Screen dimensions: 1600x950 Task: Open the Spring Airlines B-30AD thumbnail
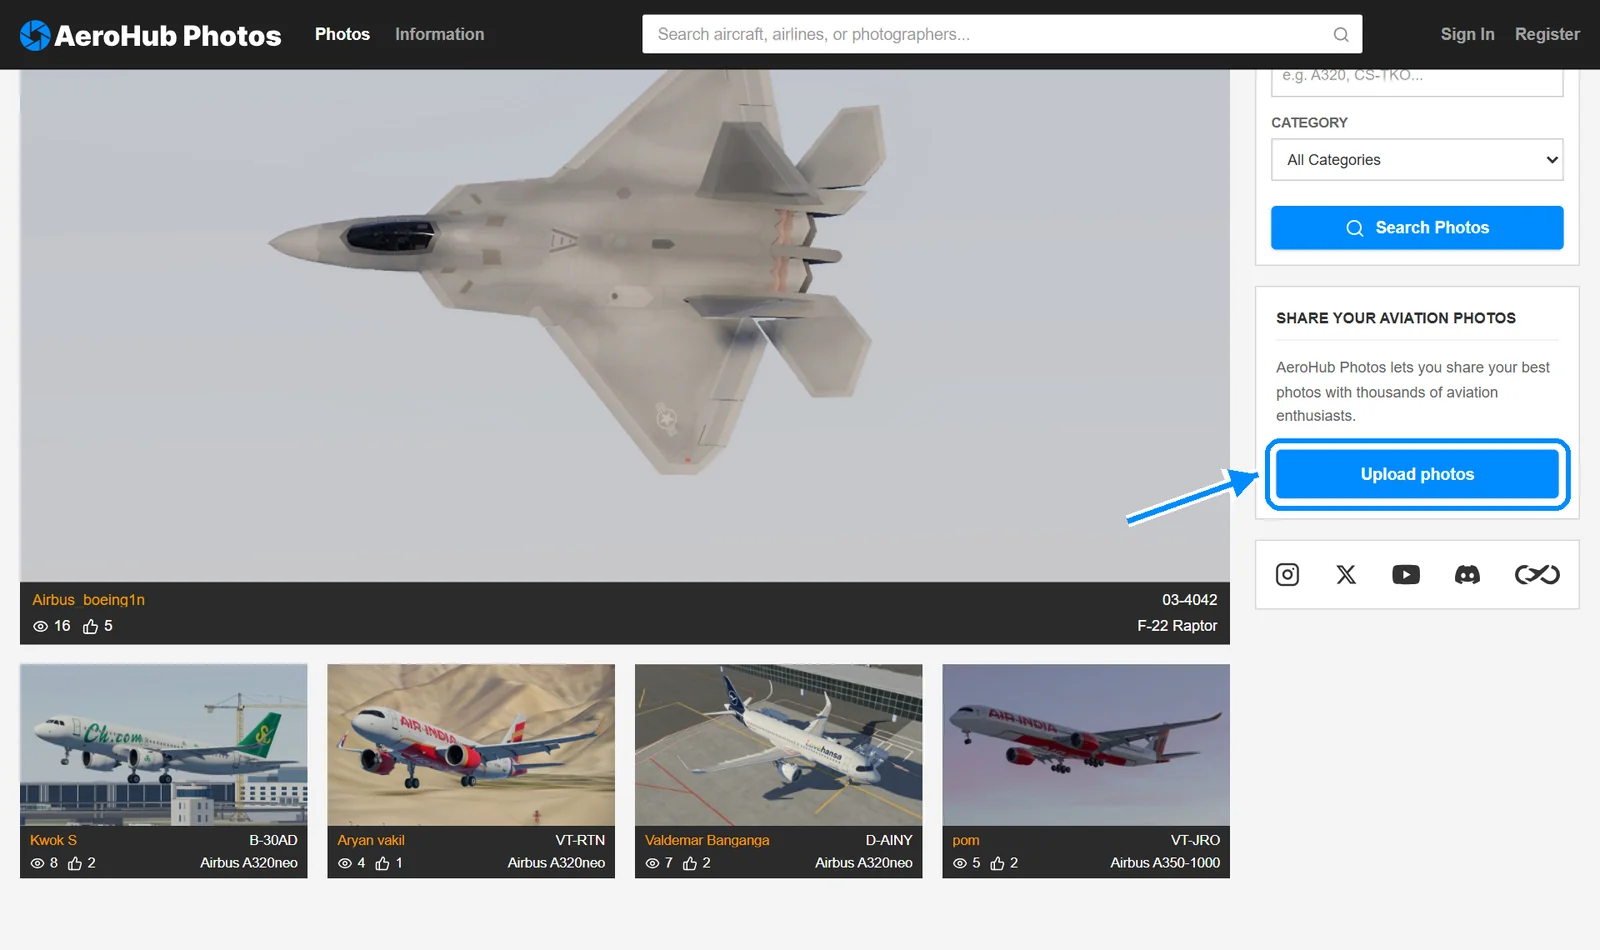click(164, 745)
